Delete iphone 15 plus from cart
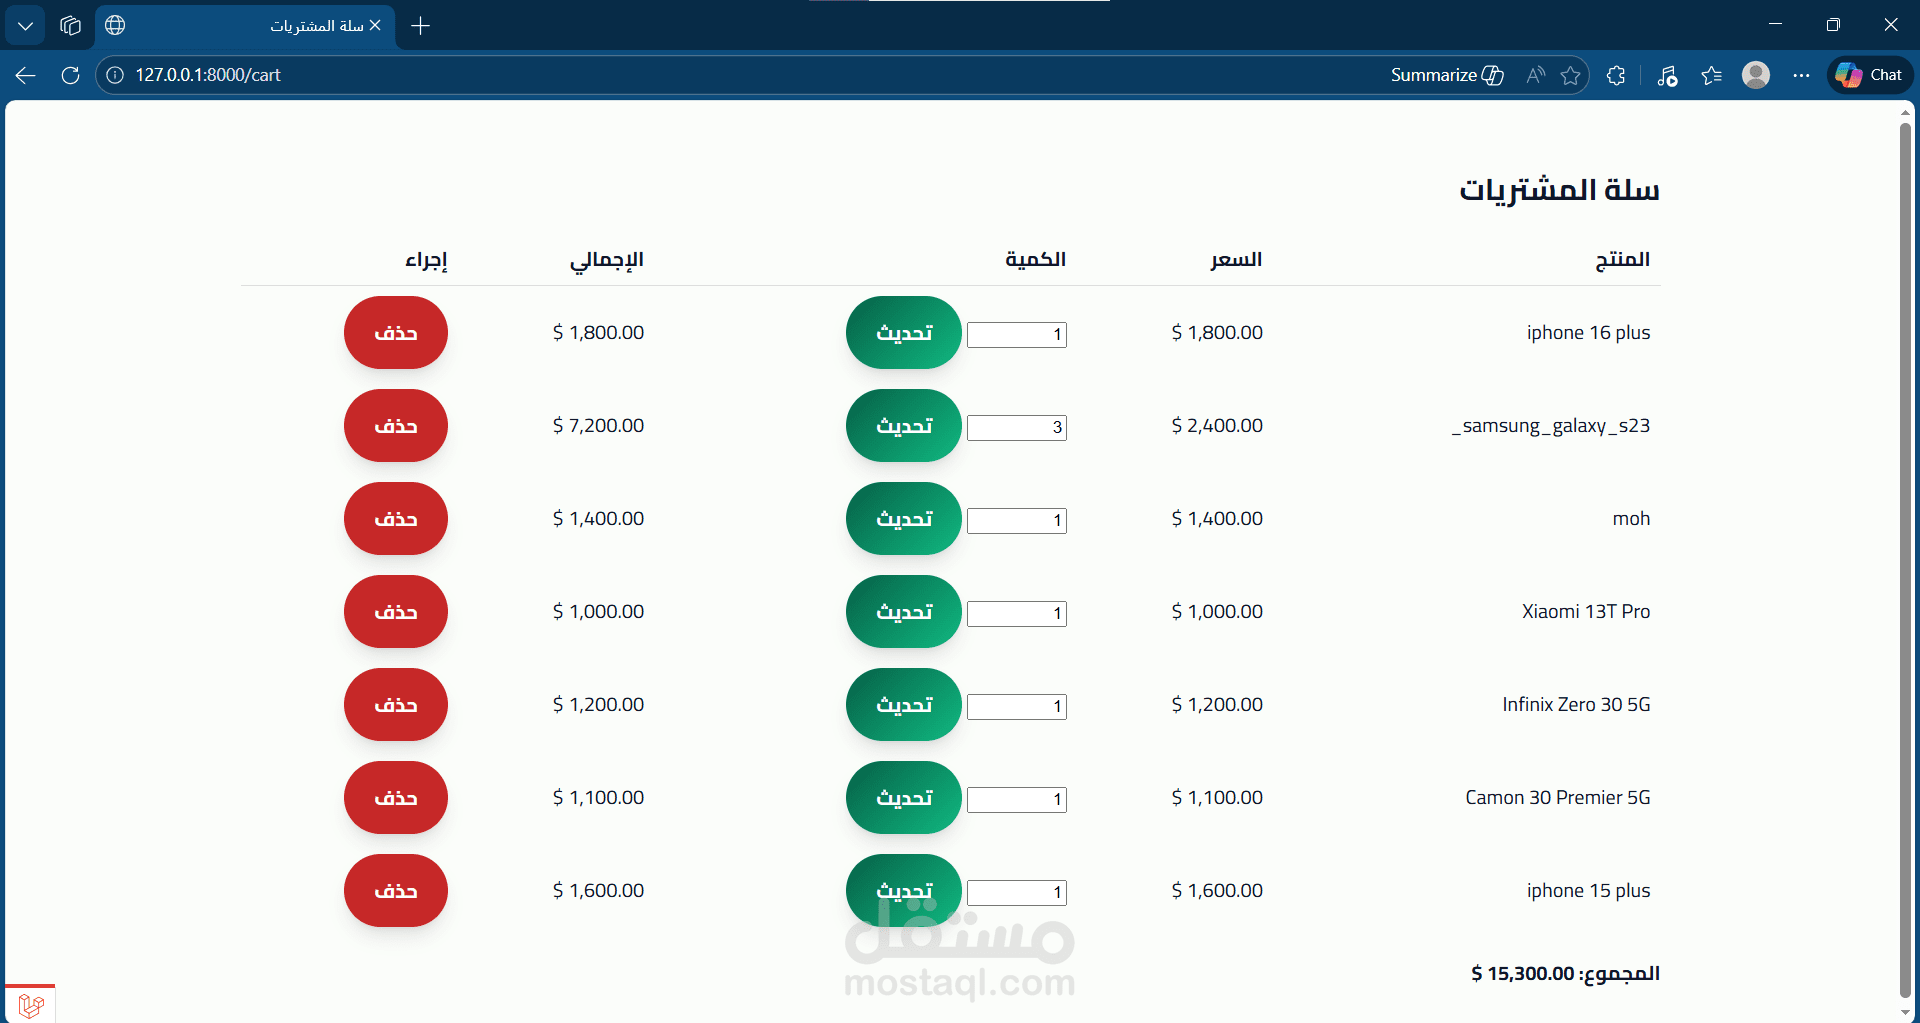This screenshot has width=1920, height=1023. (x=396, y=891)
